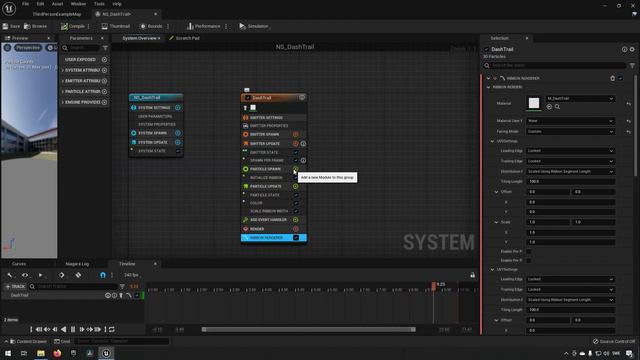Click the red timeline playhead marker
This screenshot has width=640, height=360.
pyautogui.click(x=433, y=286)
